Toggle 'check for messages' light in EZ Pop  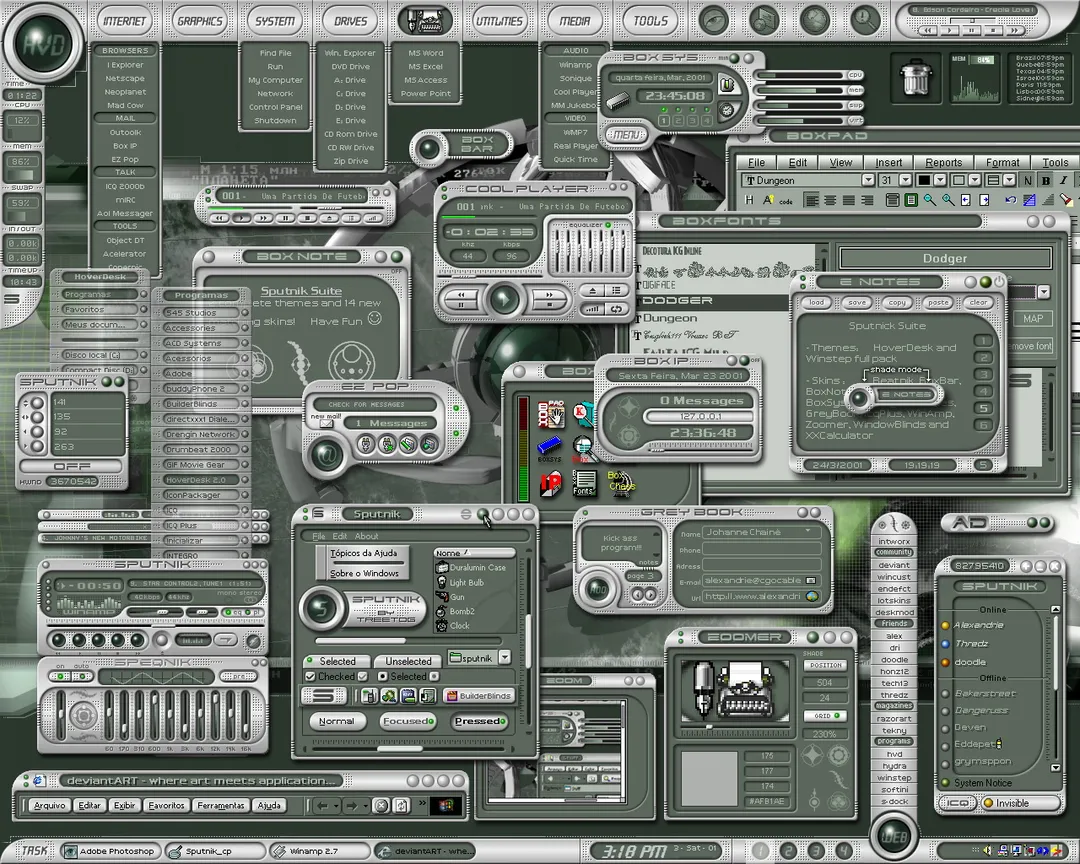456,409
